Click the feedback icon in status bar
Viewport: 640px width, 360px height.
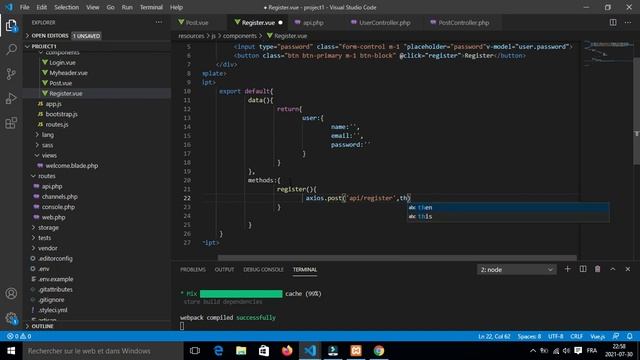coord(616,336)
